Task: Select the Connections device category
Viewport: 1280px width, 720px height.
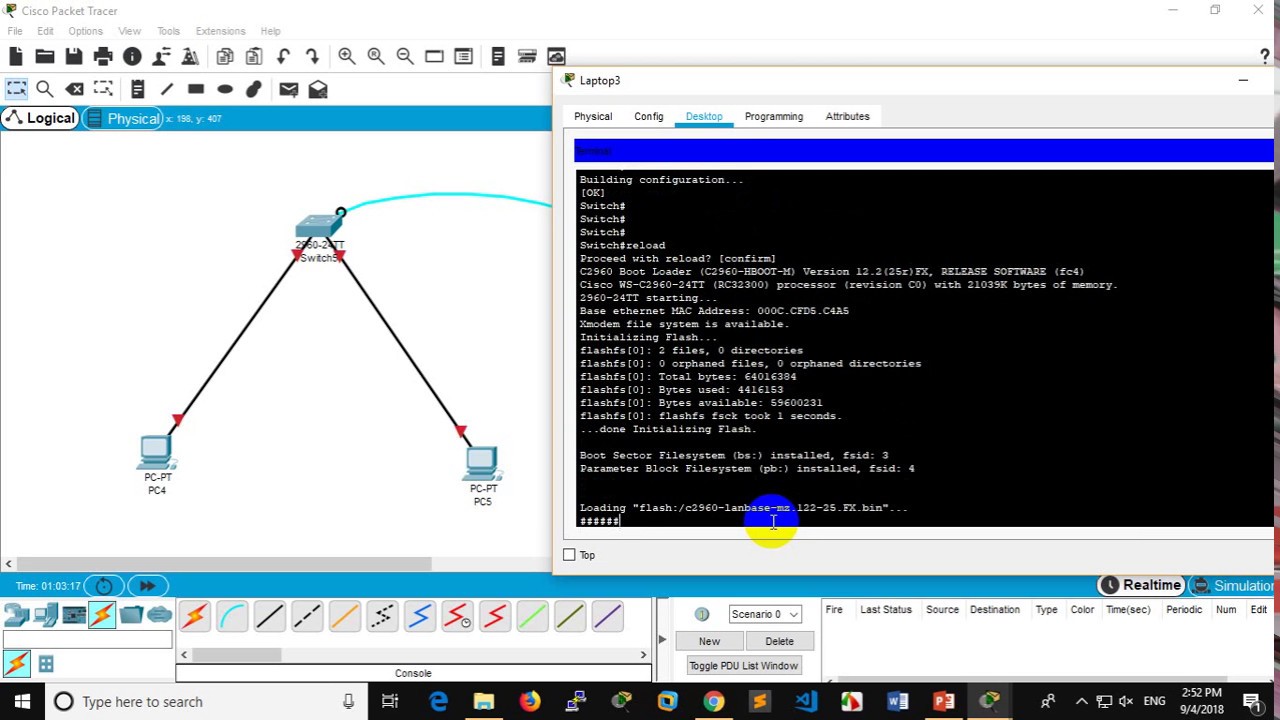Action: point(102,615)
